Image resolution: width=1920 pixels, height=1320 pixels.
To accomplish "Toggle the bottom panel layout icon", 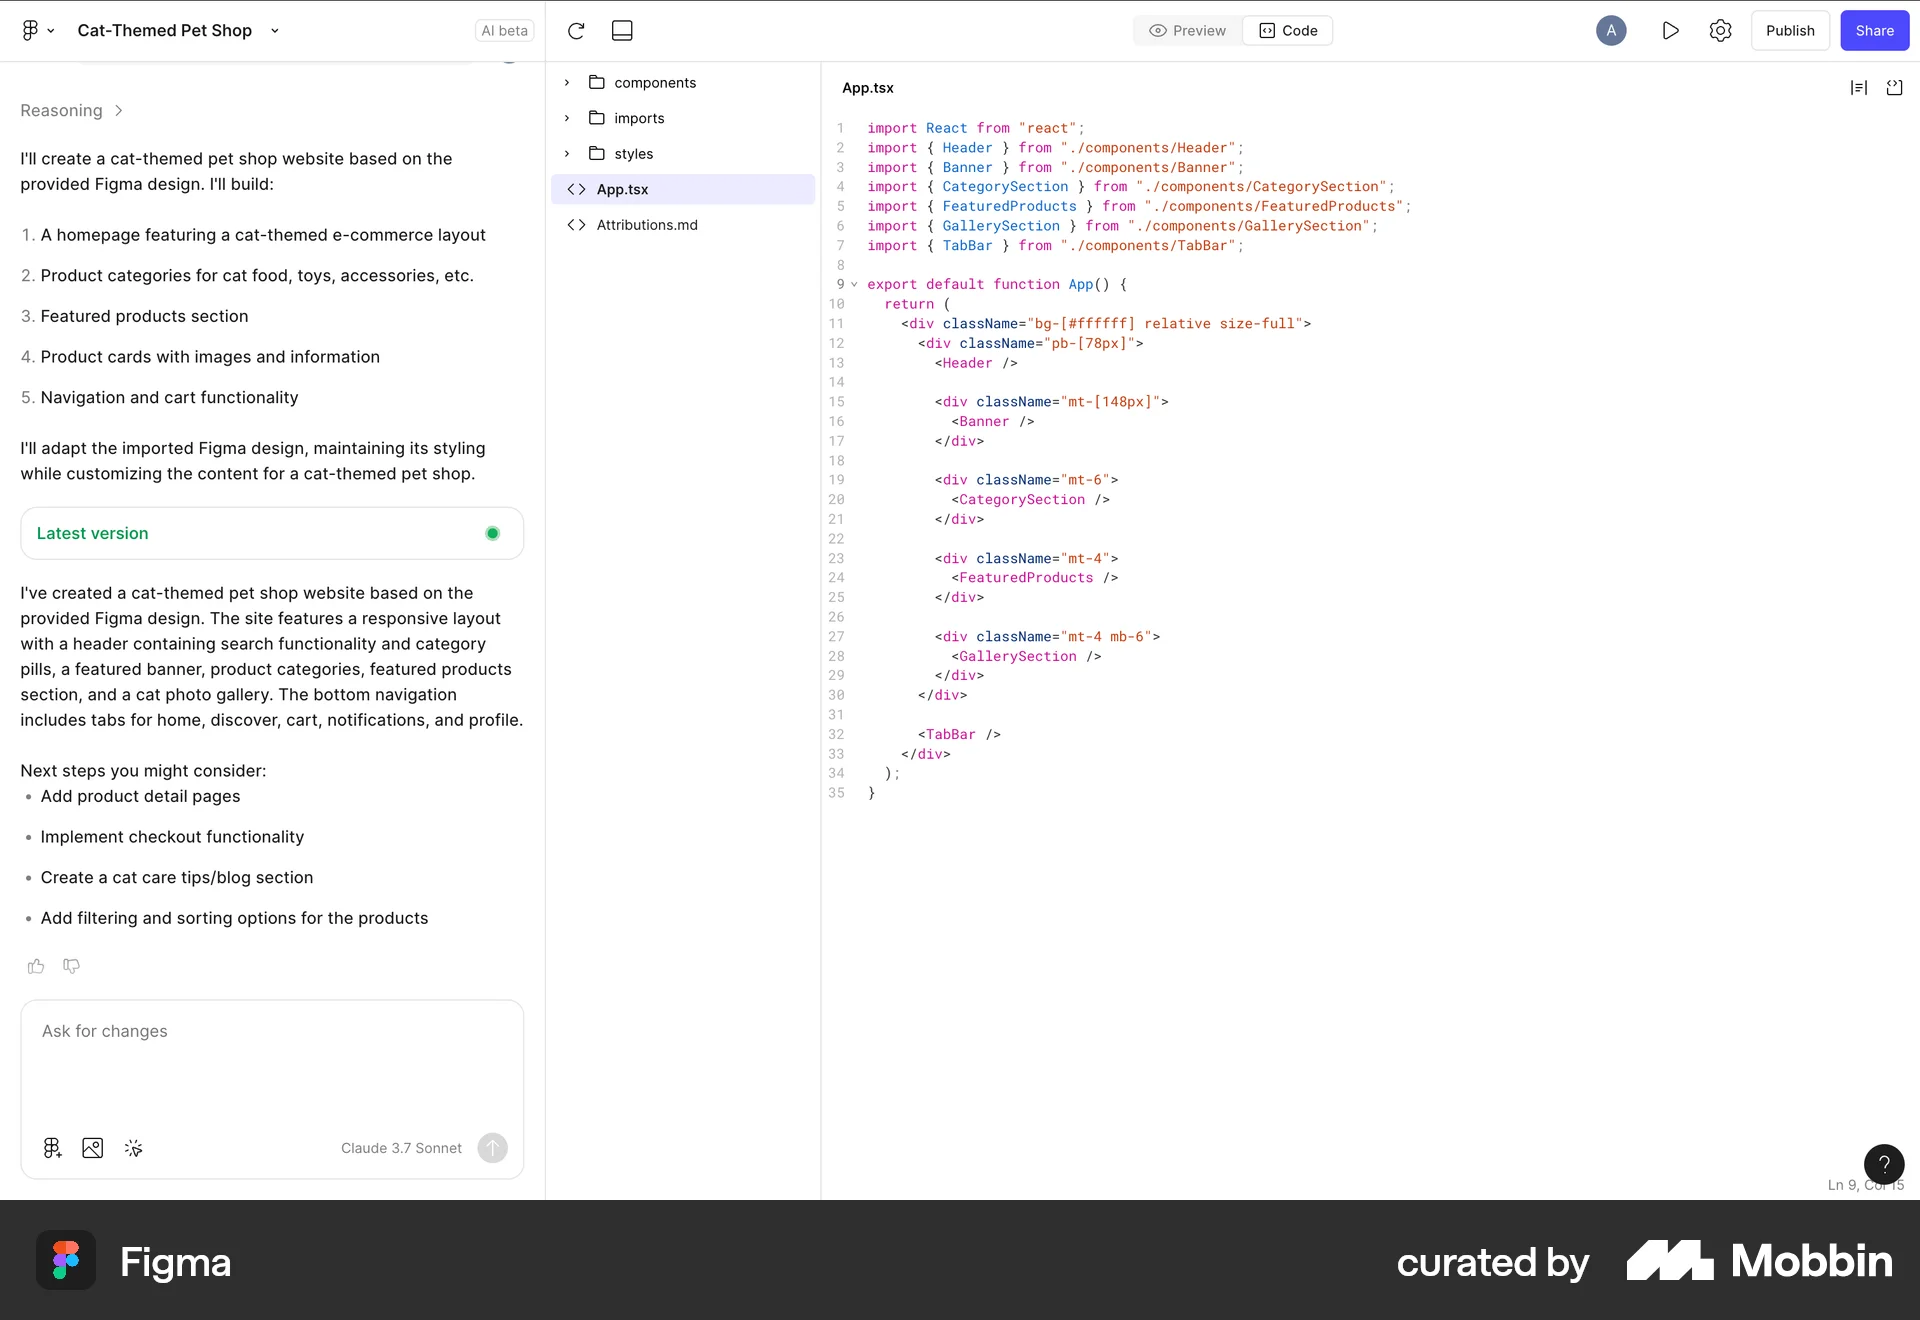I will coord(621,30).
